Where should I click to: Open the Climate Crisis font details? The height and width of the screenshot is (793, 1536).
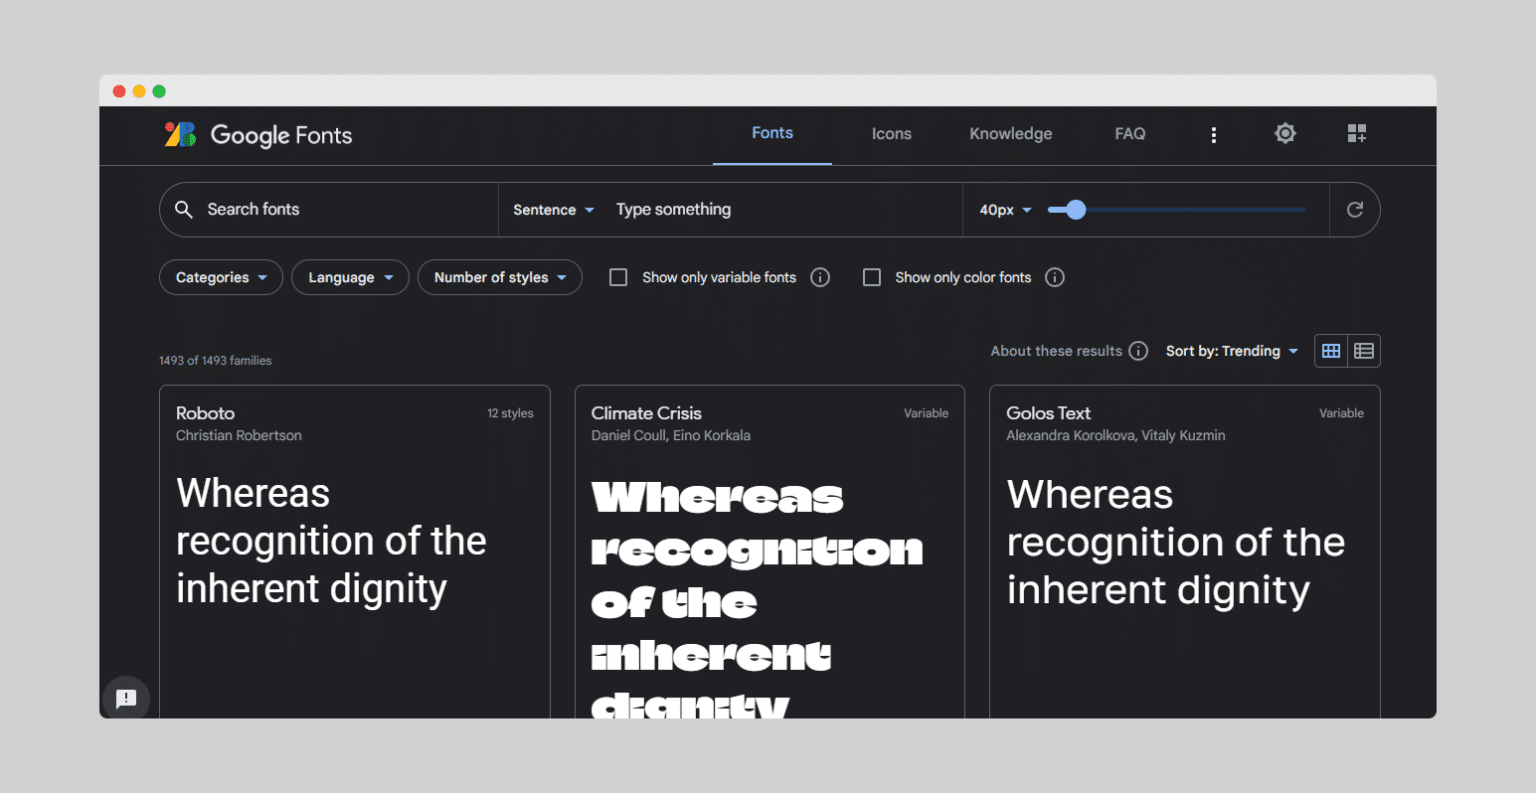[x=770, y=550]
